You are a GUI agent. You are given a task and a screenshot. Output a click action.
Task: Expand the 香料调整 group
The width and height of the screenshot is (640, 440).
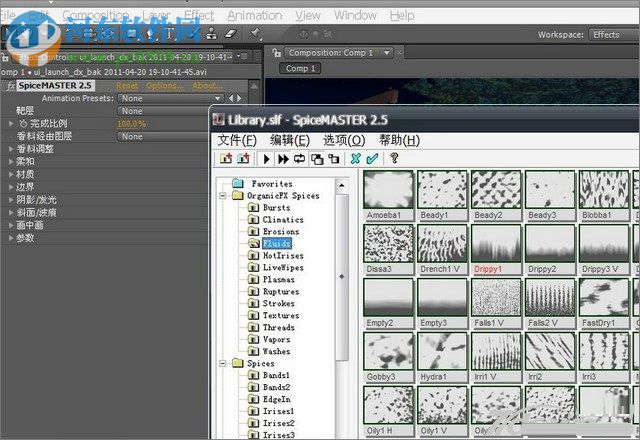[x=11, y=149]
